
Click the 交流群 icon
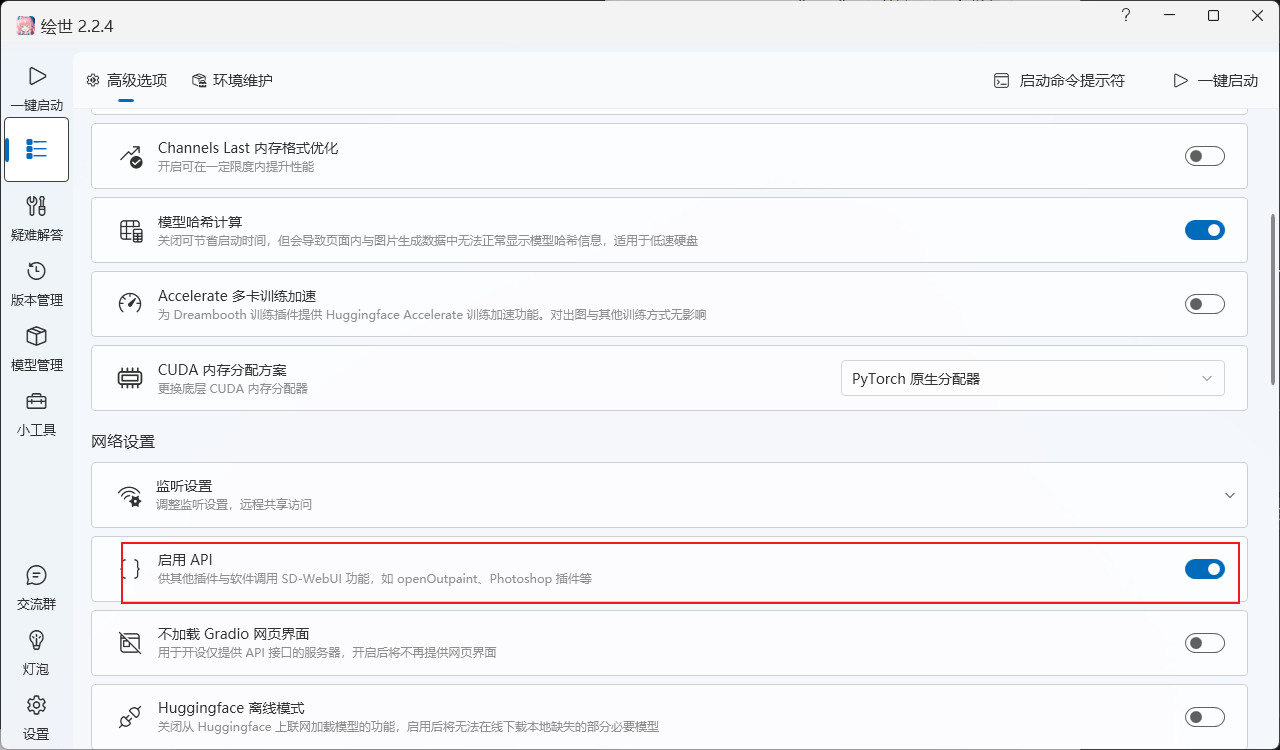point(36,588)
